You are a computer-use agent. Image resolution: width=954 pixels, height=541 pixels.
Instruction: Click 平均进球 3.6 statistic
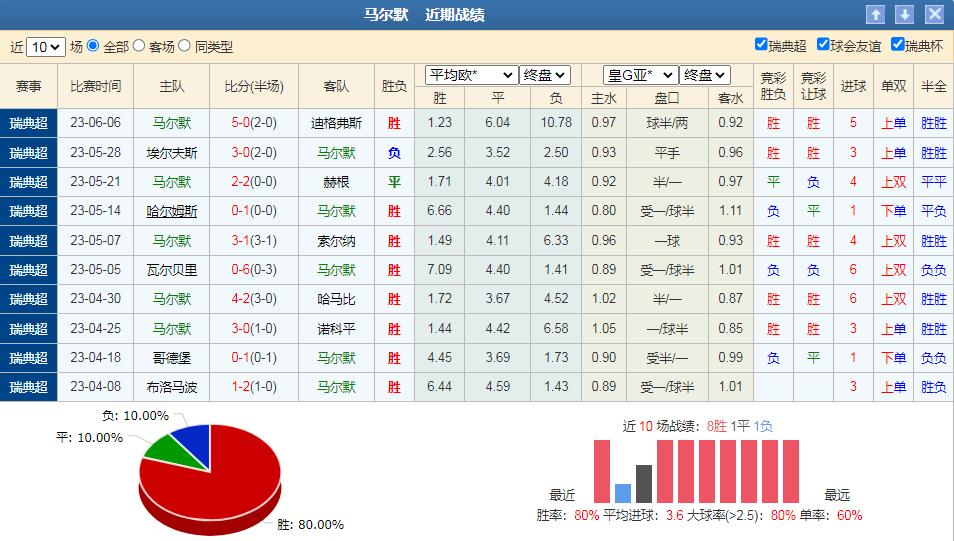(643, 515)
